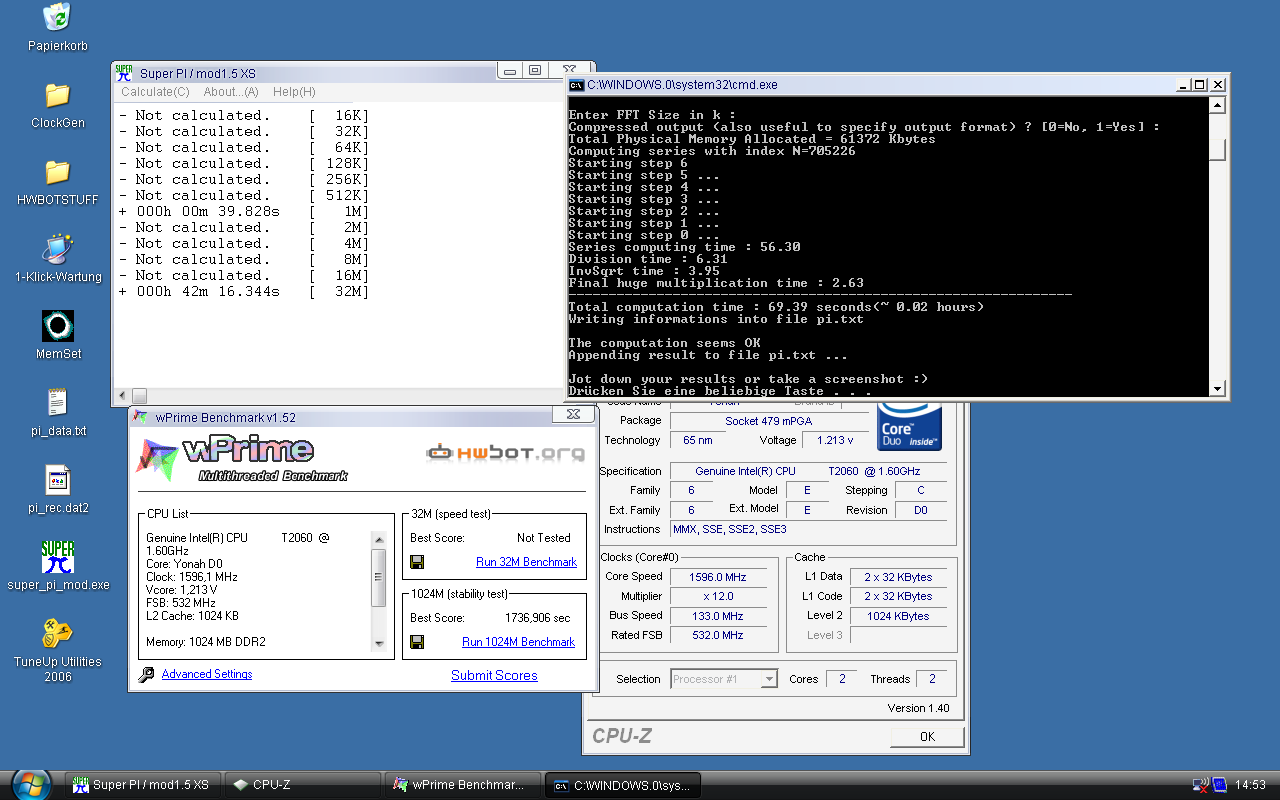This screenshot has height=800, width=1280.
Task: Click the cmd.exe title bar icon
Action: click(x=577, y=85)
